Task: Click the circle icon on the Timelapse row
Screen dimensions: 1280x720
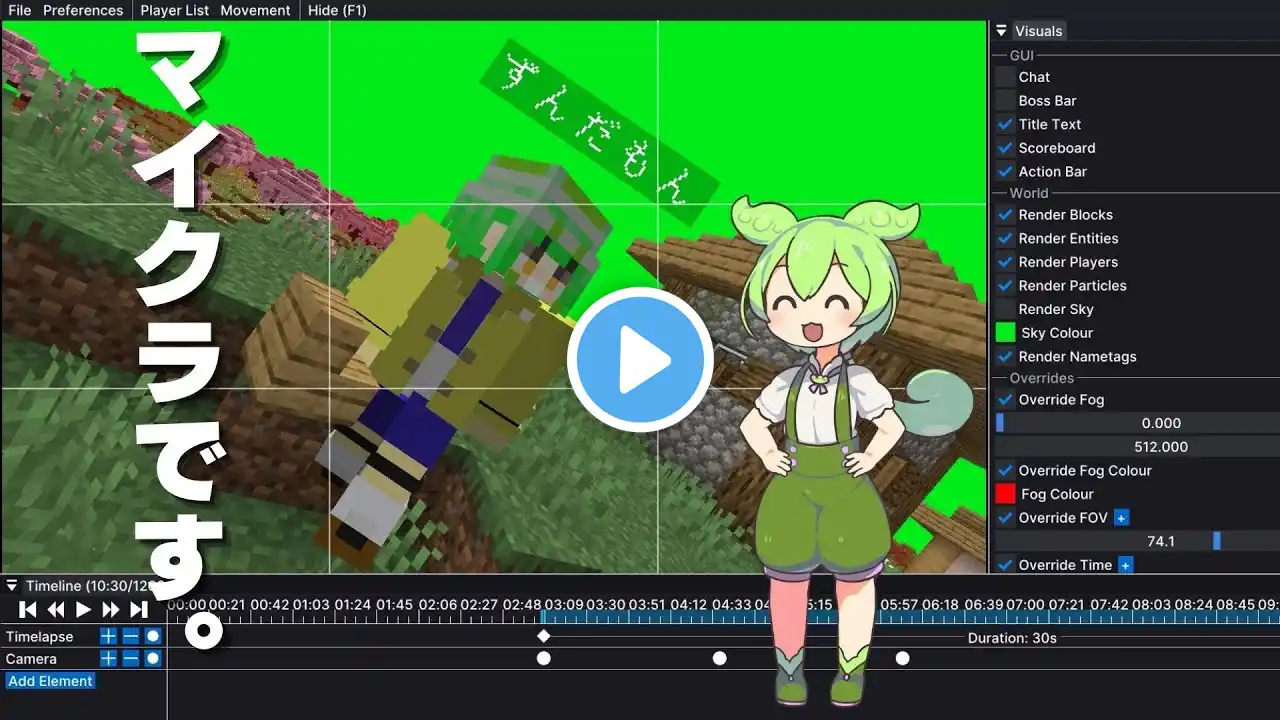Action: 153,636
